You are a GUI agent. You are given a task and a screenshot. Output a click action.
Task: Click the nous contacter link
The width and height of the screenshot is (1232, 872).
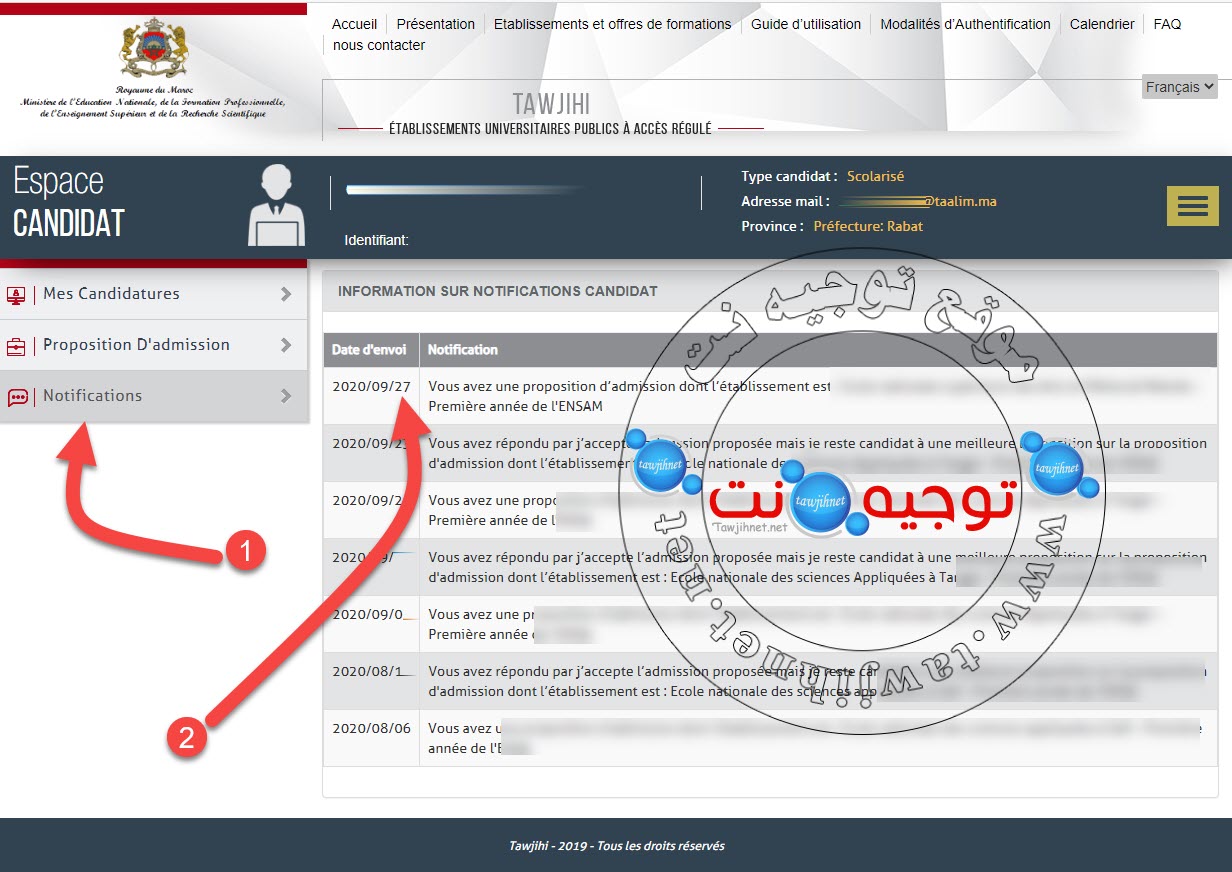[x=379, y=45]
